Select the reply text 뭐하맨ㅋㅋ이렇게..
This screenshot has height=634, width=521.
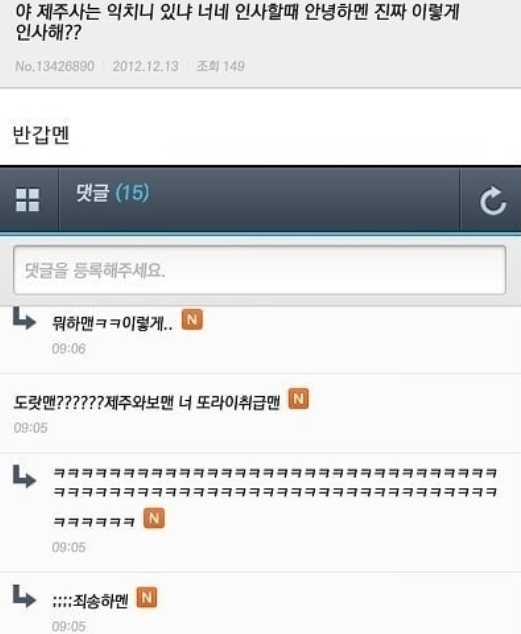(x=112, y=323)
